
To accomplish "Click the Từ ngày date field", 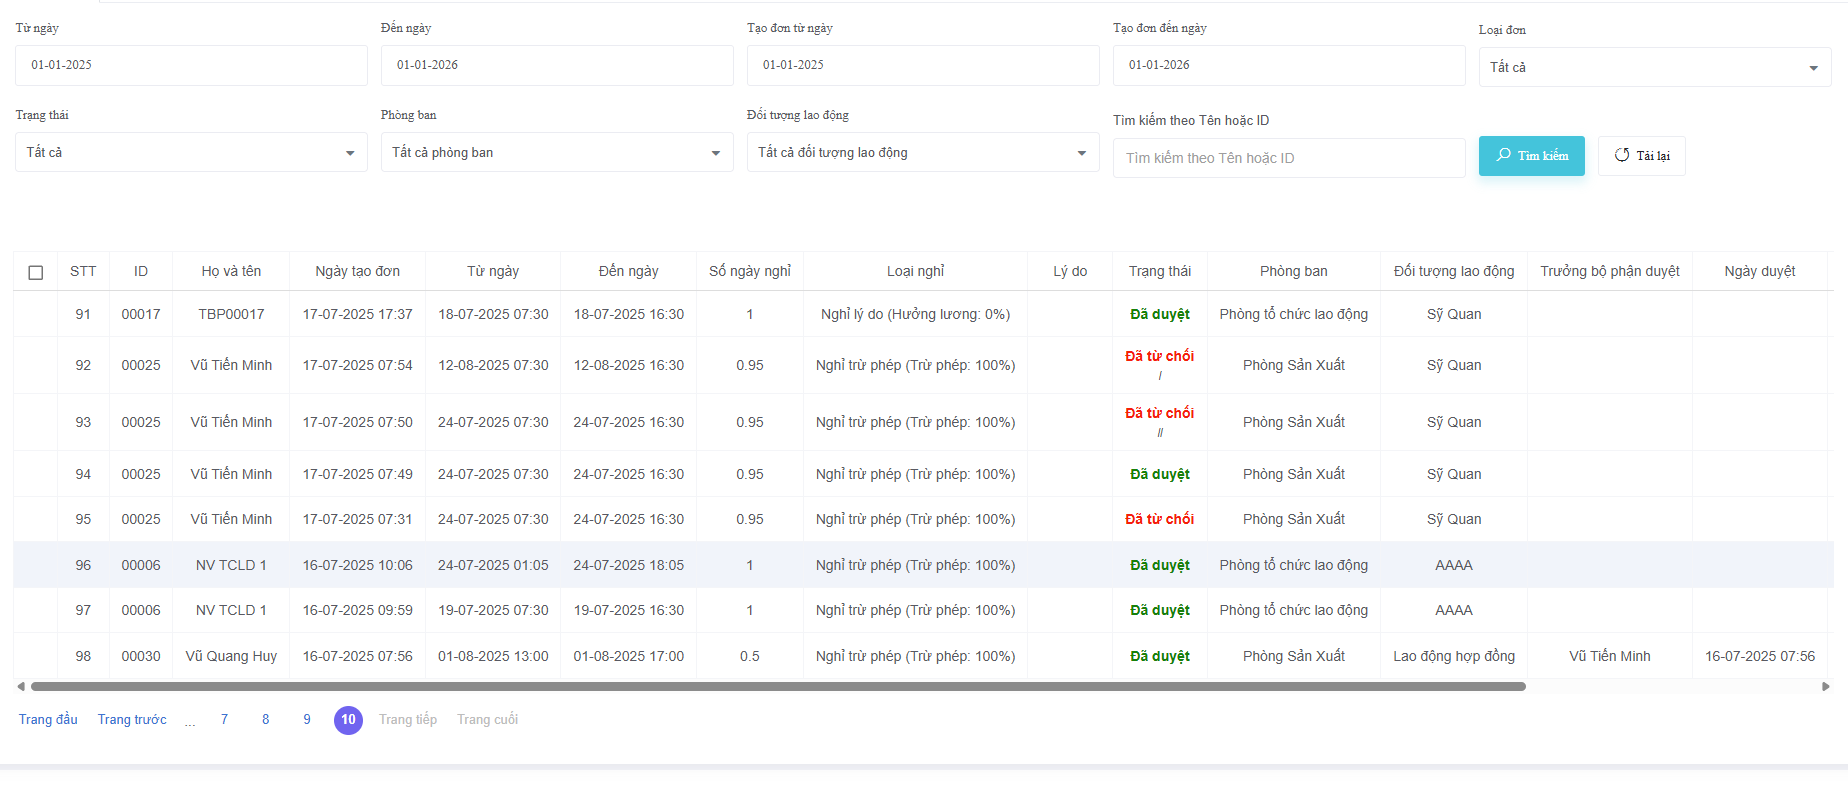I will click(x=190, y=65).
